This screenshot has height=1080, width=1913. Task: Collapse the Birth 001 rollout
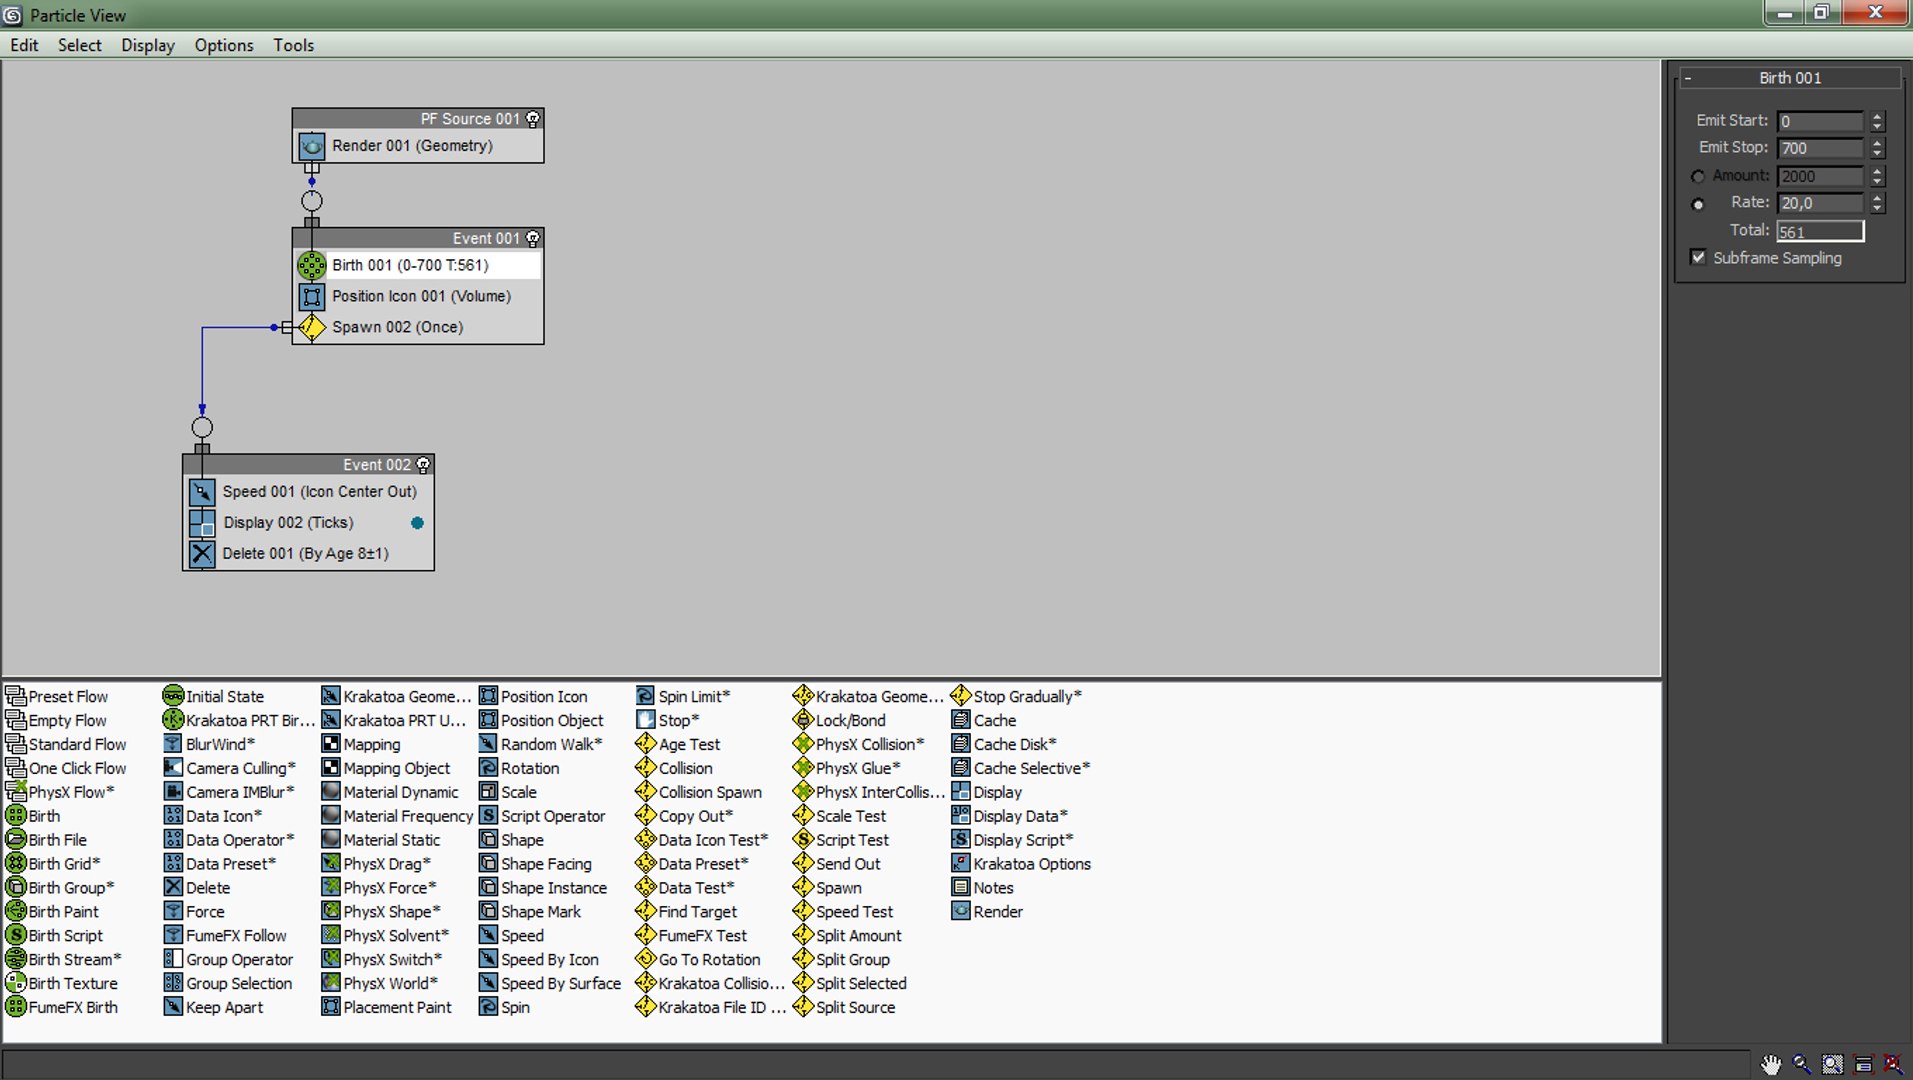coord(1789,78)
